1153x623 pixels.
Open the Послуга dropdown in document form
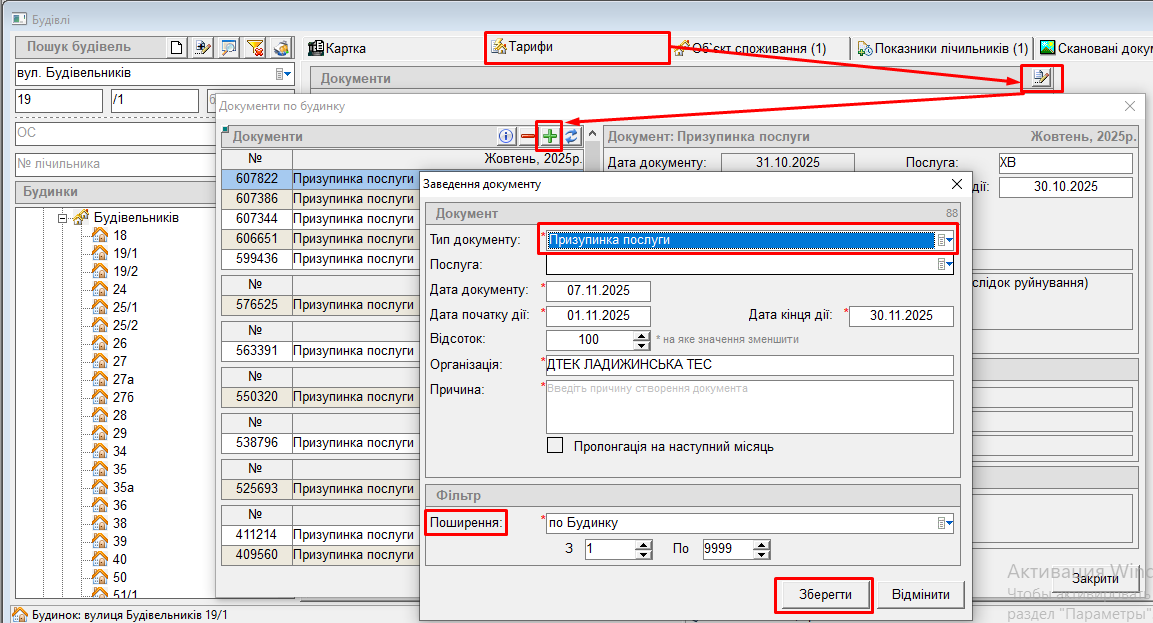945,265
